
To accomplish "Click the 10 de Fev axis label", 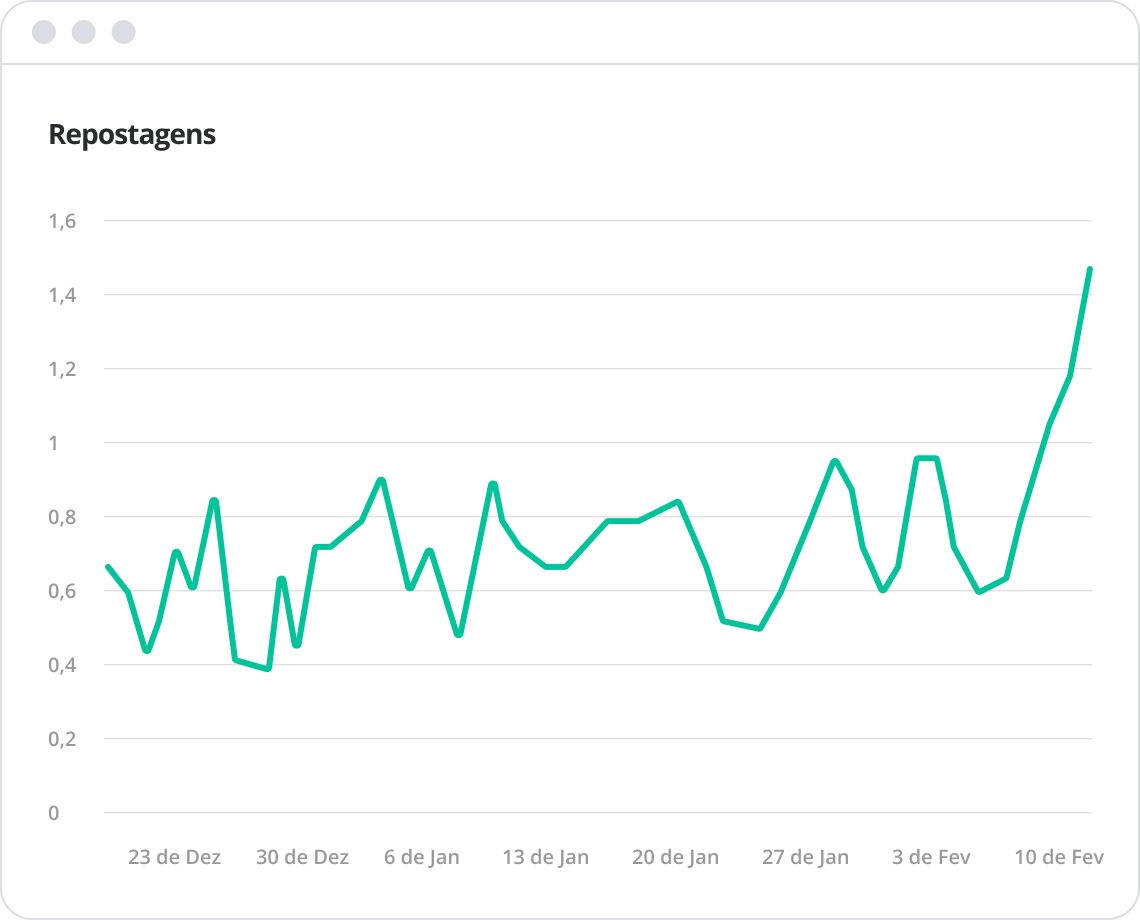I will 1059,857.
